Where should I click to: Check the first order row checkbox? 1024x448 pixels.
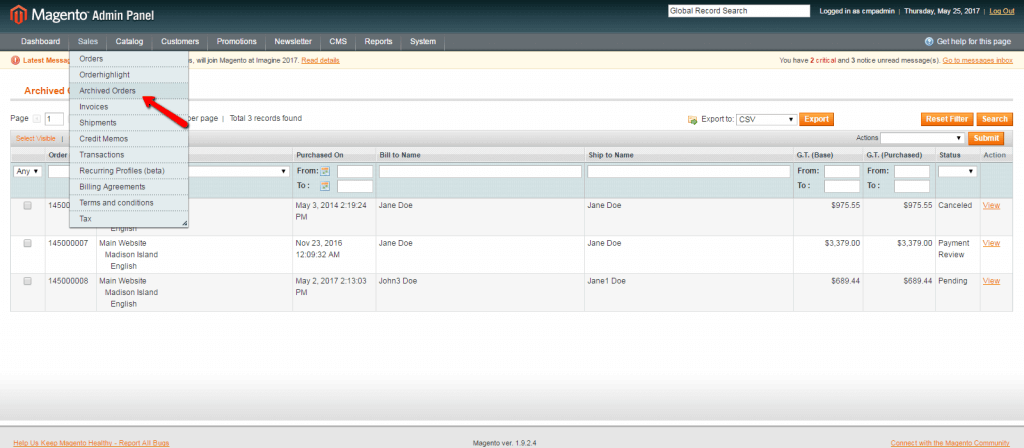pyautogui.click(x=28, y=205)
